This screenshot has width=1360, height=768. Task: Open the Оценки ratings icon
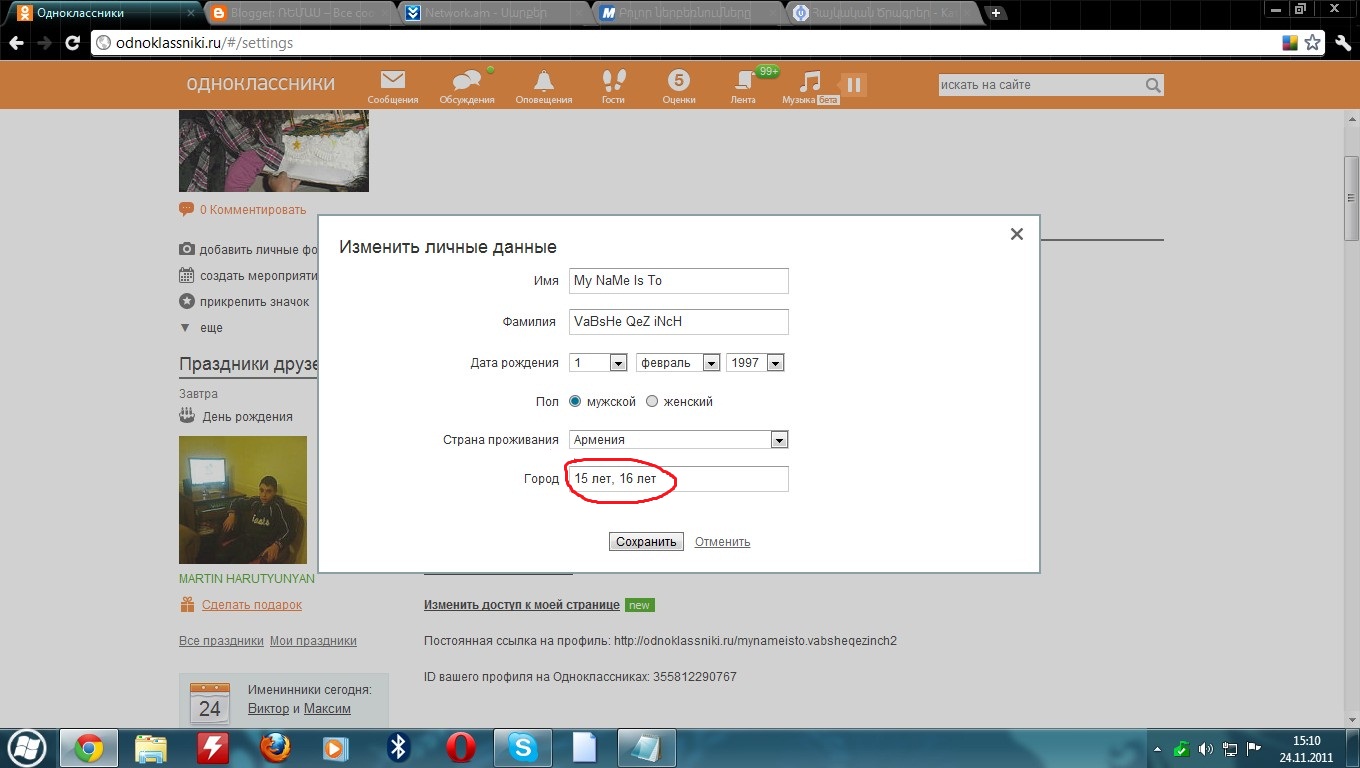[678, 87]
